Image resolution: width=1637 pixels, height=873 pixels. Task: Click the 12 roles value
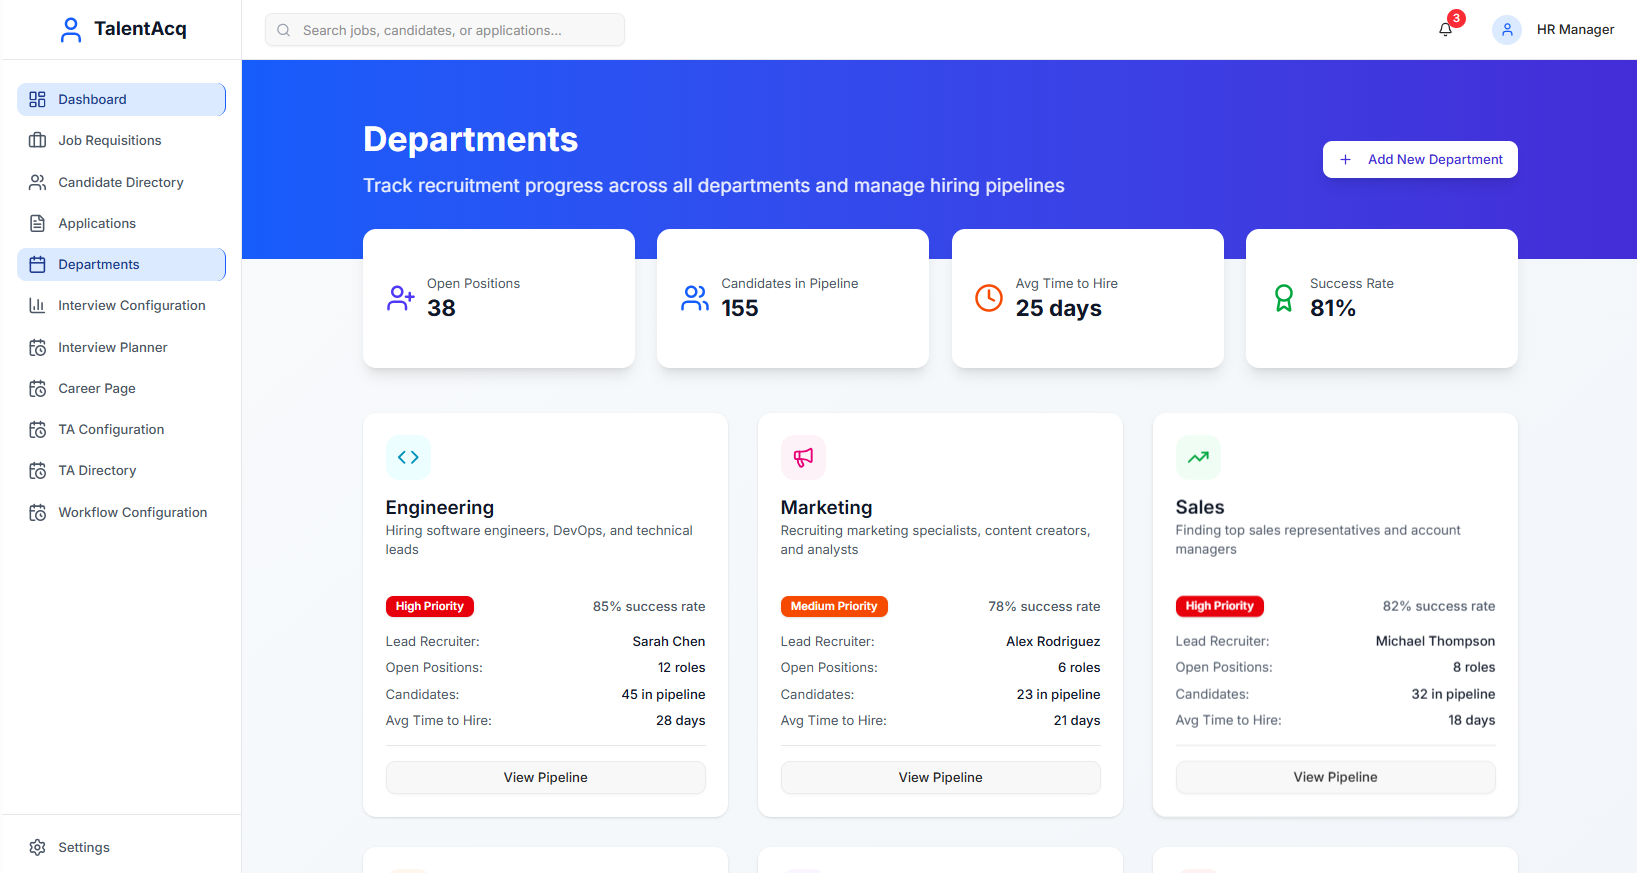tap(681, 667)
